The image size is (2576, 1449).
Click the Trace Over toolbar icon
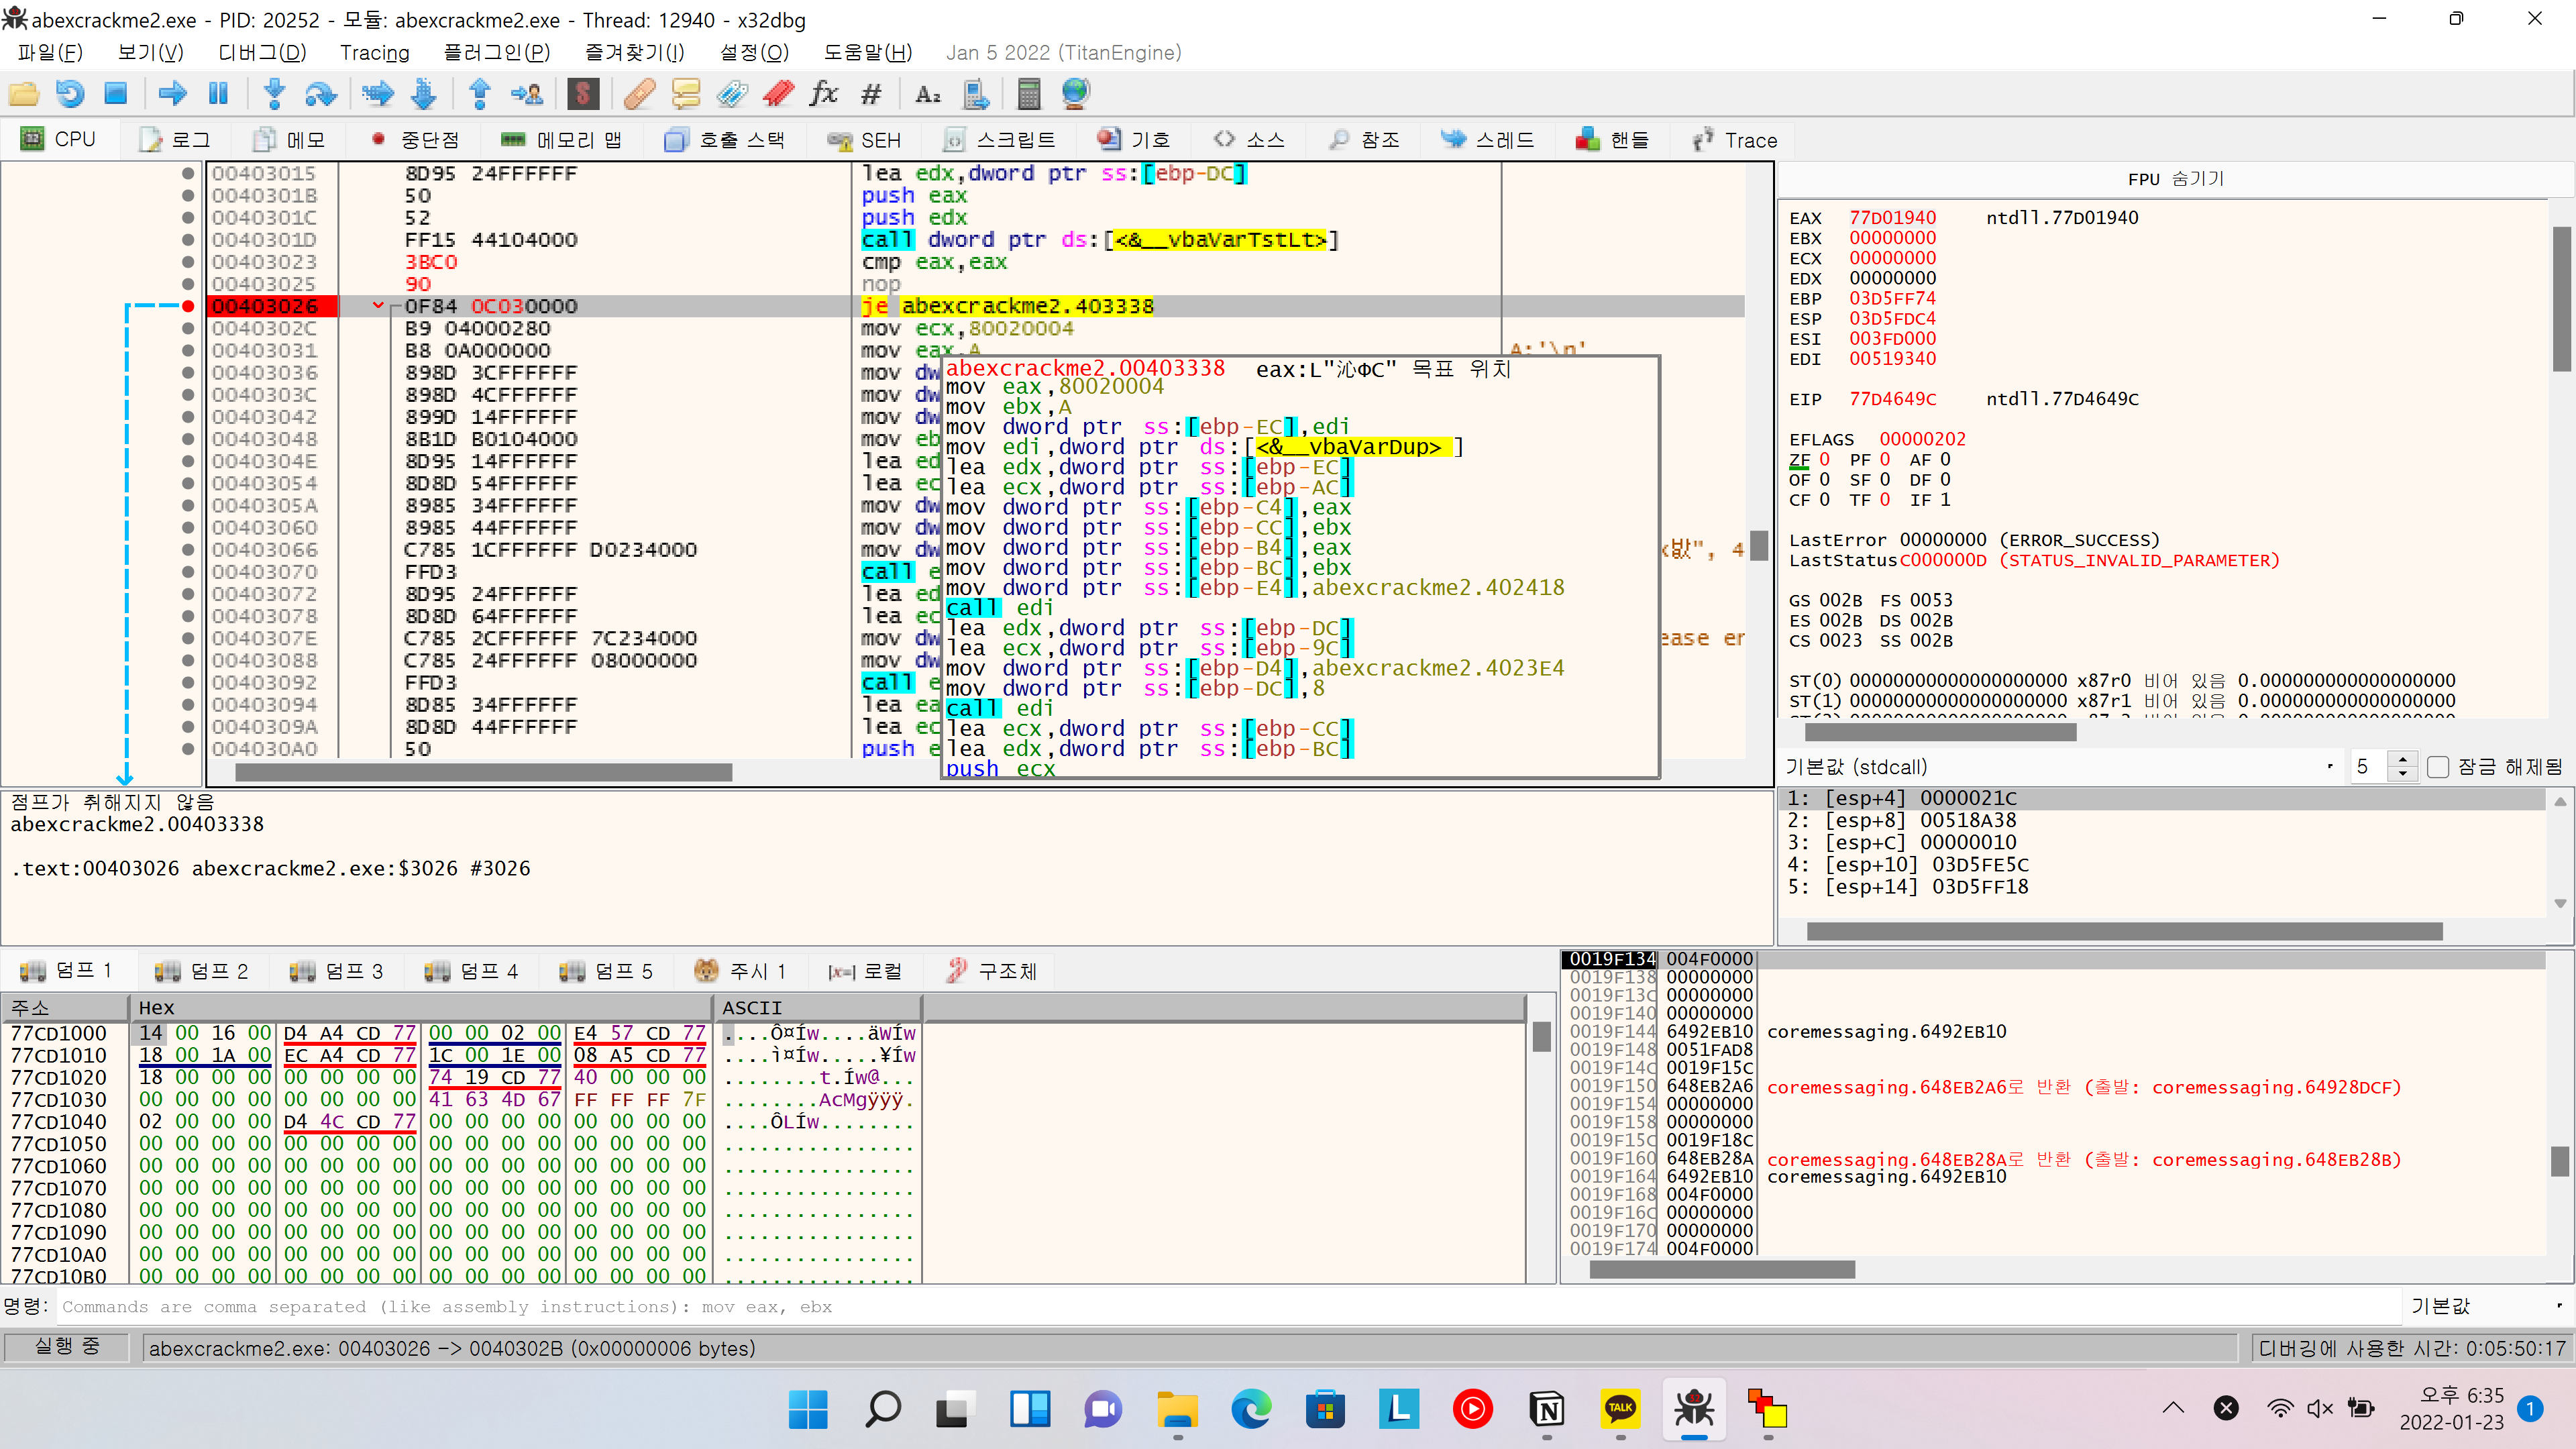(424, 94)
